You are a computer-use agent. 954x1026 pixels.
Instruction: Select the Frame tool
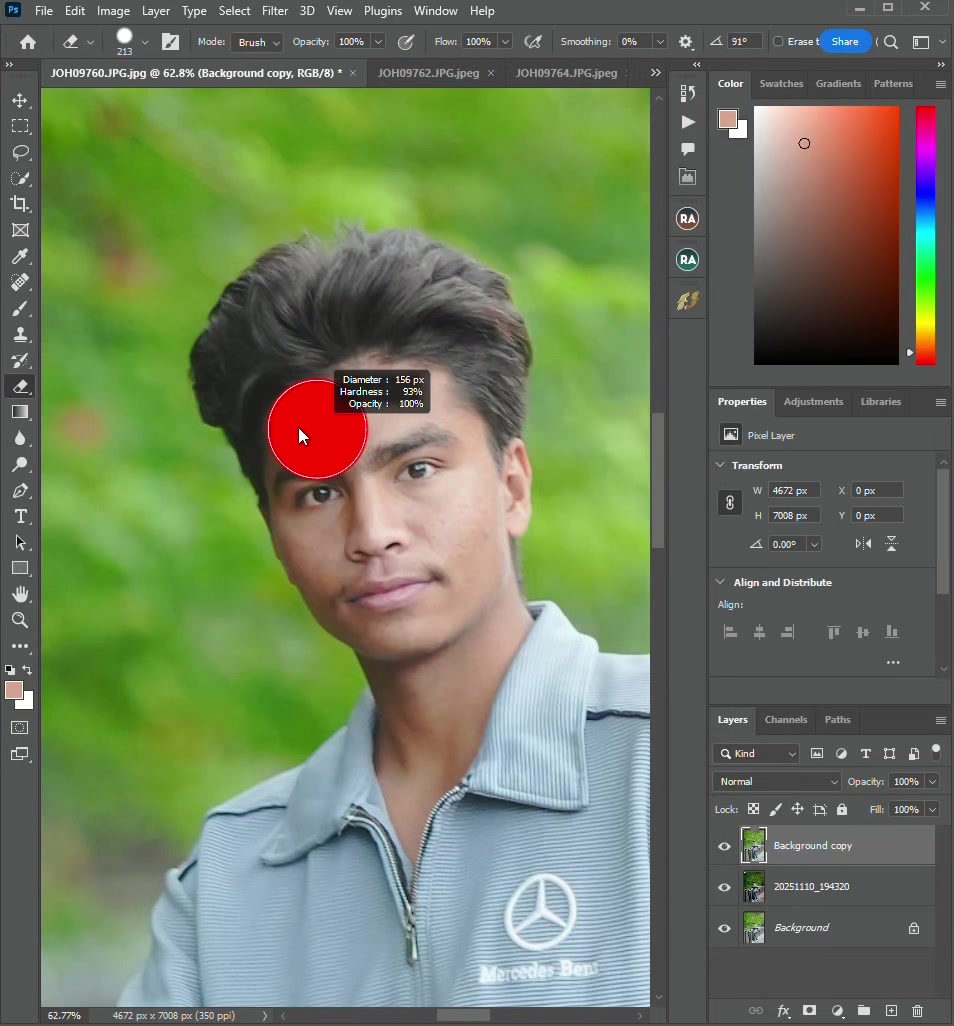[x=20, y=230]
